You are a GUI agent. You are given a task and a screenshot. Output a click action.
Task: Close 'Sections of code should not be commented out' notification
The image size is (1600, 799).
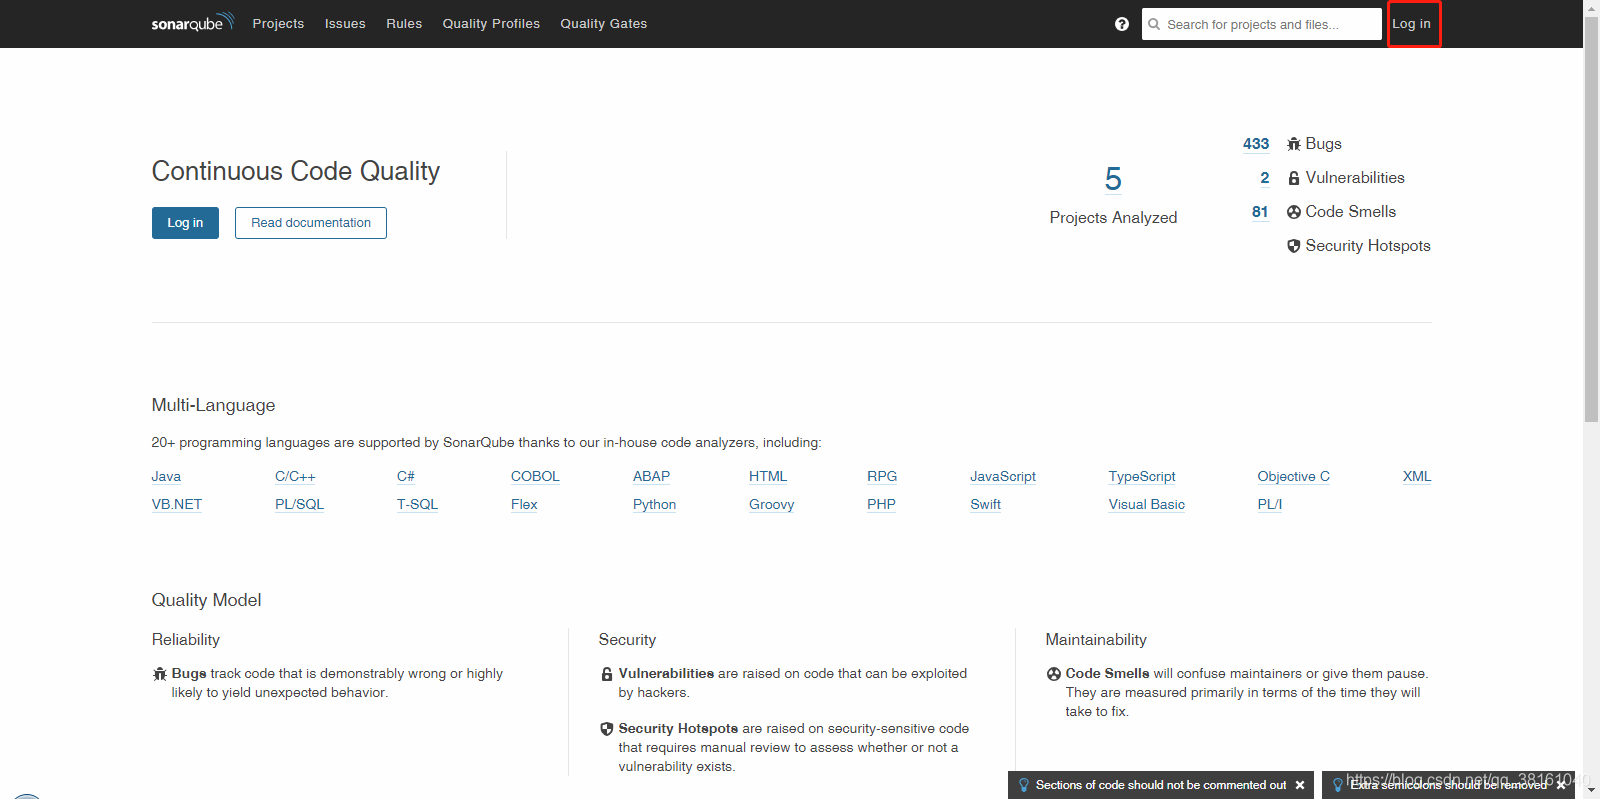point(1300,785)
